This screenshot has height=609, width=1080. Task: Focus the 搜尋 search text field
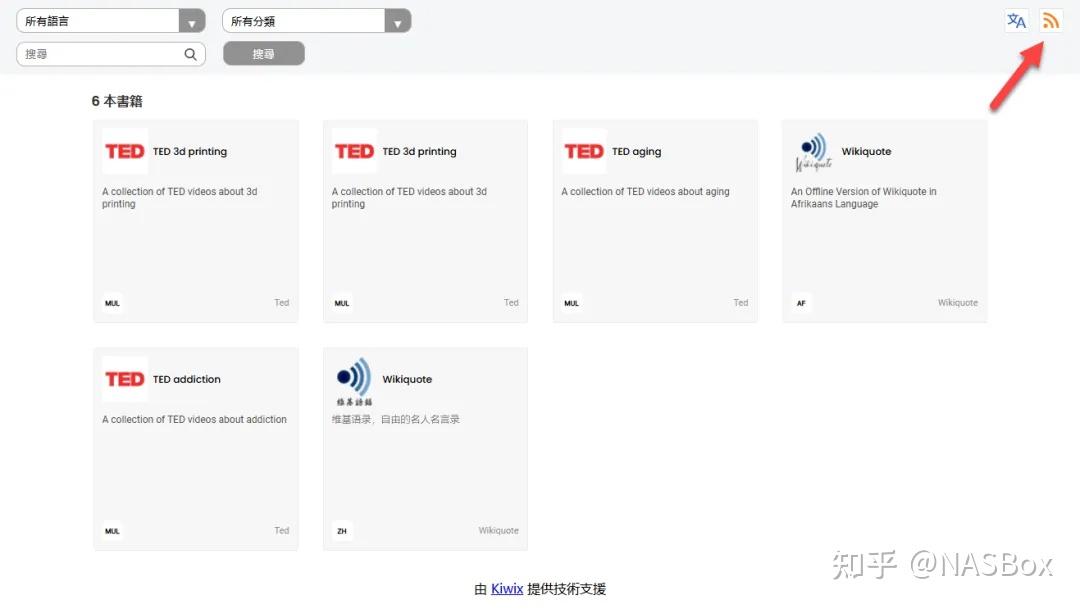pos(111,54)
